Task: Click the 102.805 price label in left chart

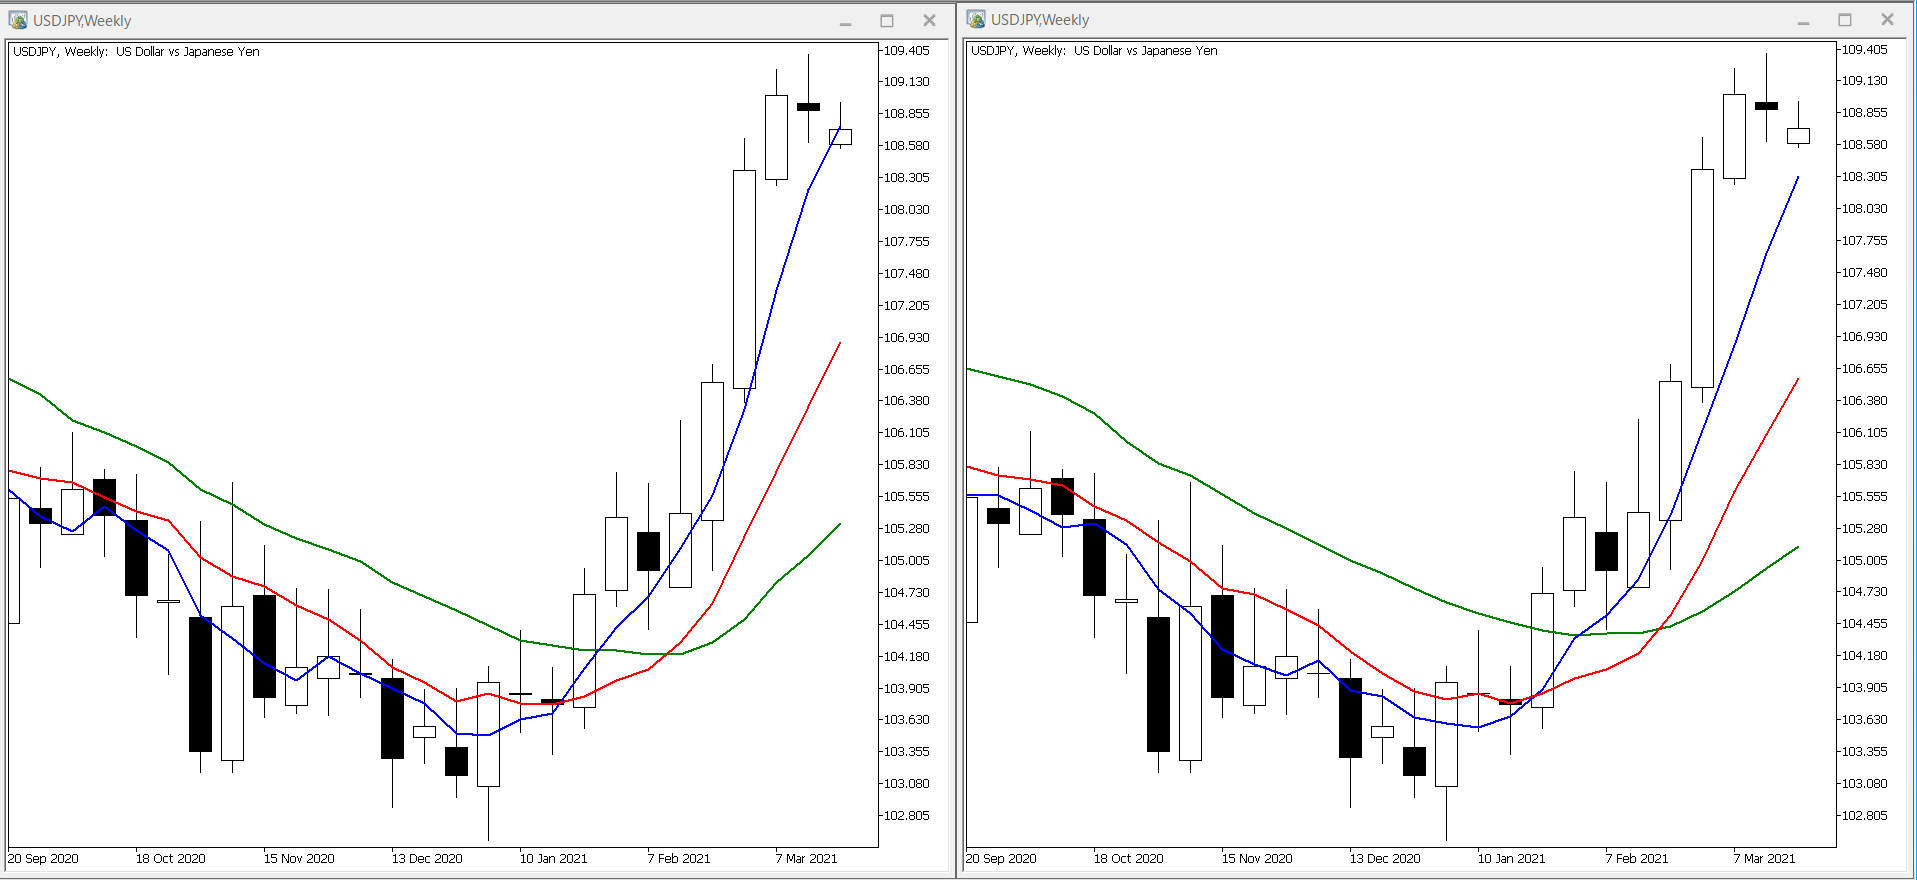Action: [x=906, y=816]
